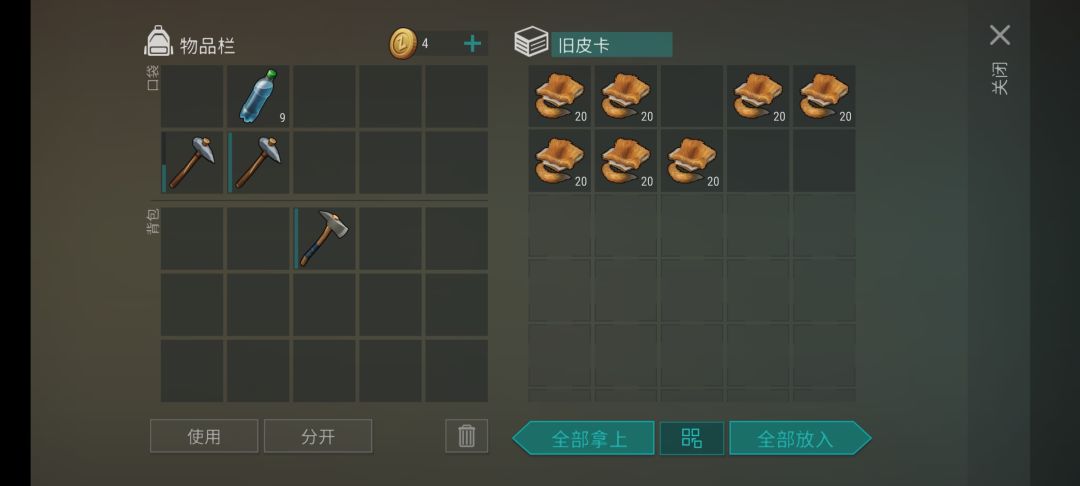This screenshot has width=1080, height=486.
Task: Tap the backpack icon beside 物品栏
Action: click(x=158, y=41)
